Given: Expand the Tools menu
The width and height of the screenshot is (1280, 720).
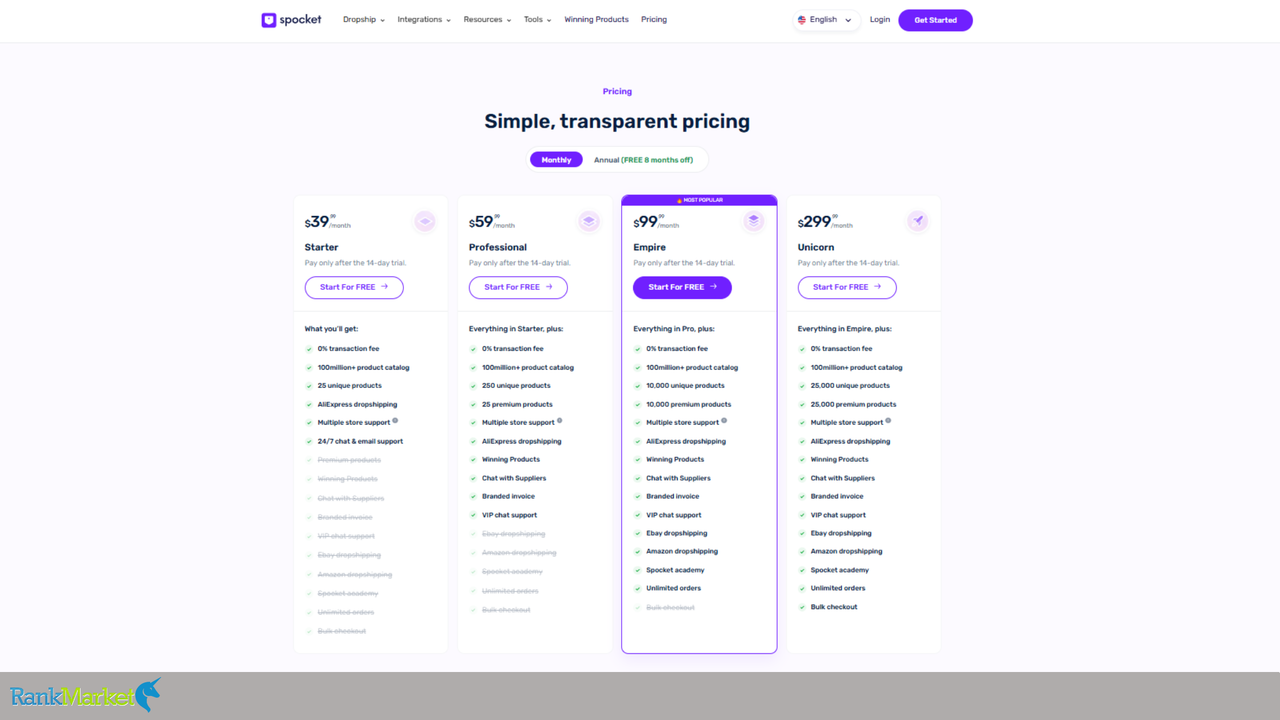Looking at the screenshot, I should 537,20.
